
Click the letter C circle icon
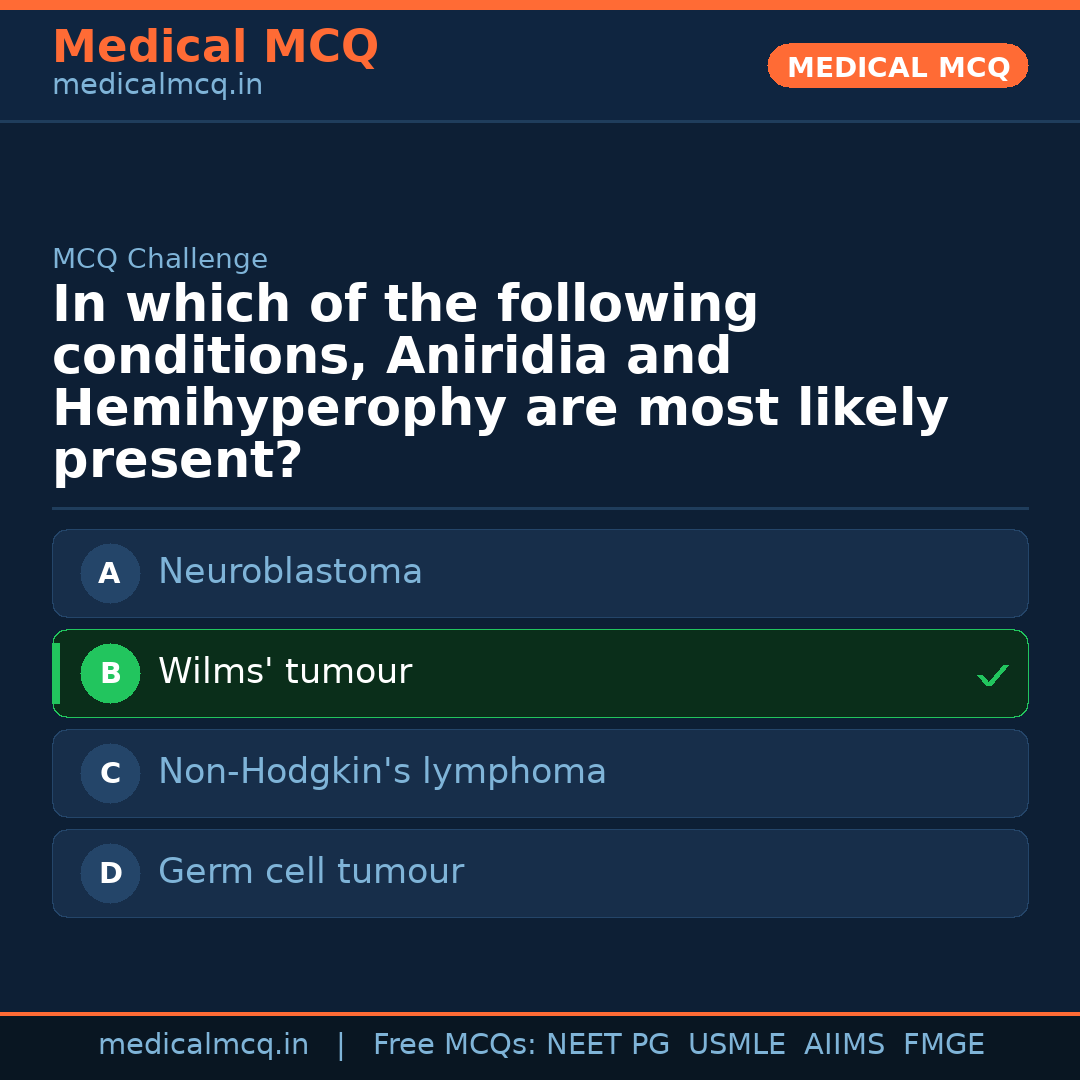point(110,774)
